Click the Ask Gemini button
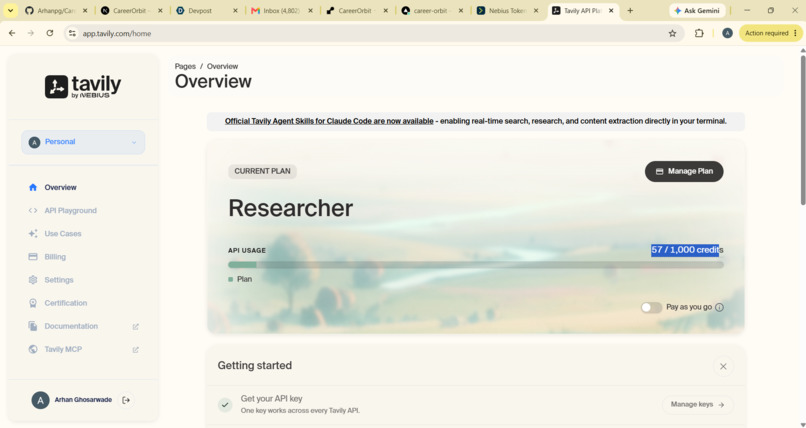The image size is (806, 428). click(698, 10)
